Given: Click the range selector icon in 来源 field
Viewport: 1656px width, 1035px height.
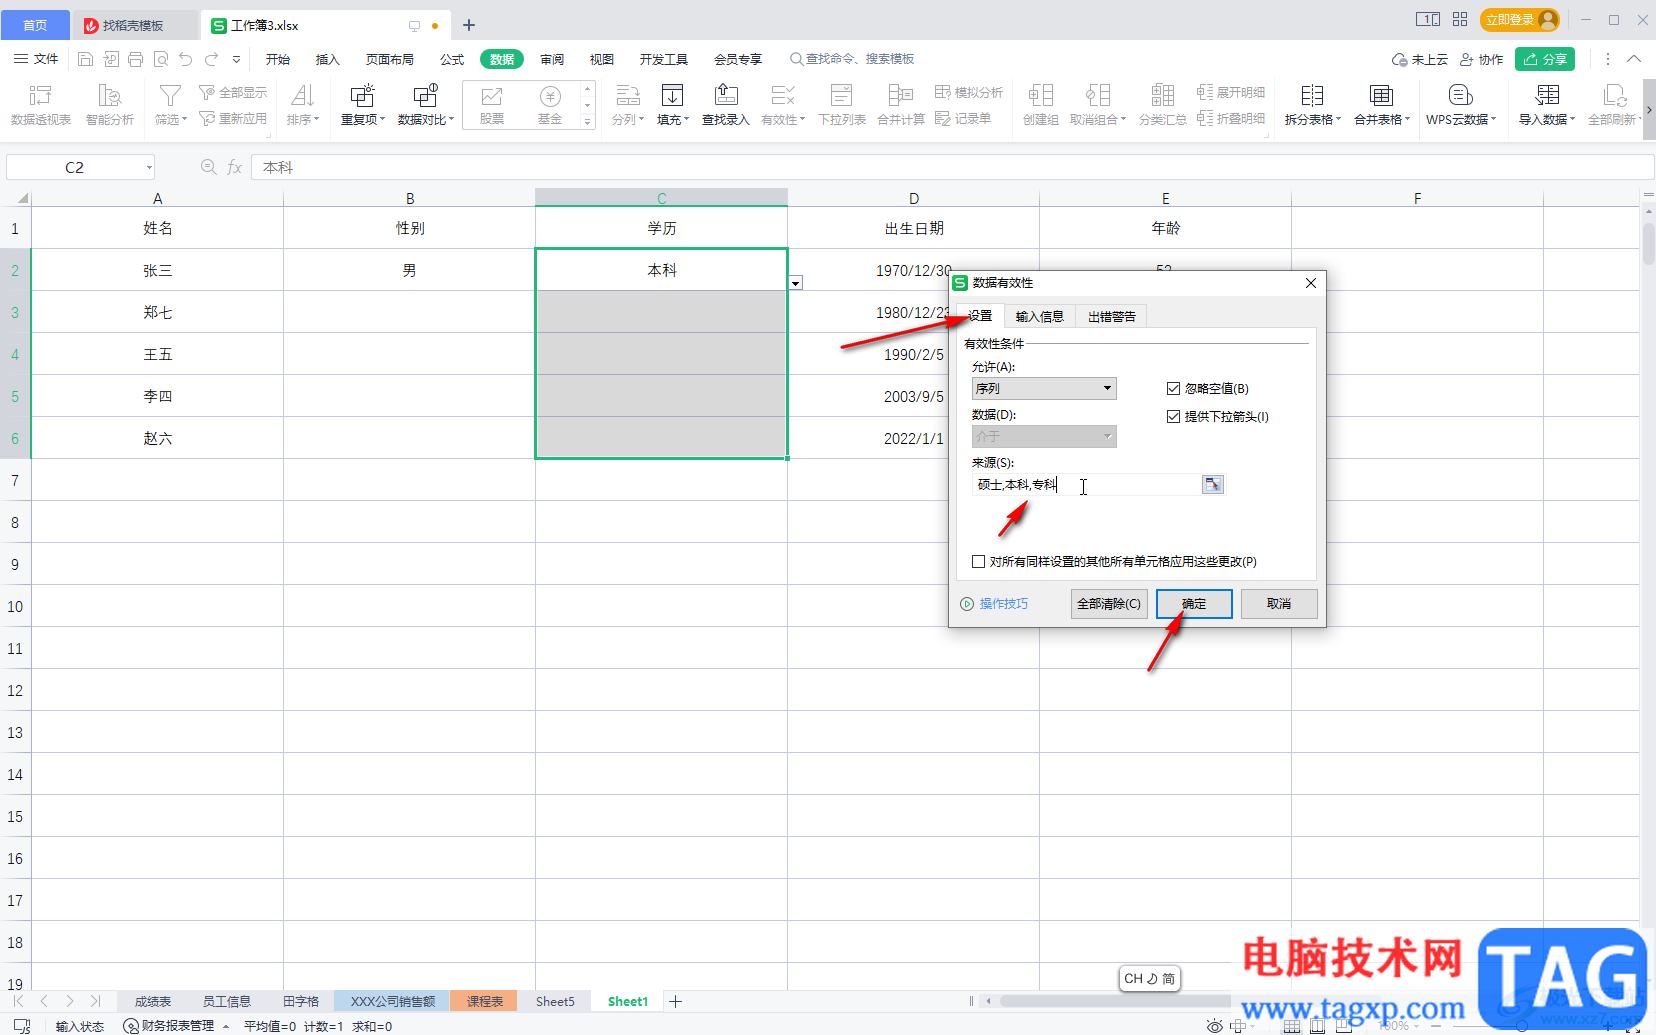Looking at the screenshot, I should [1212, 484].
